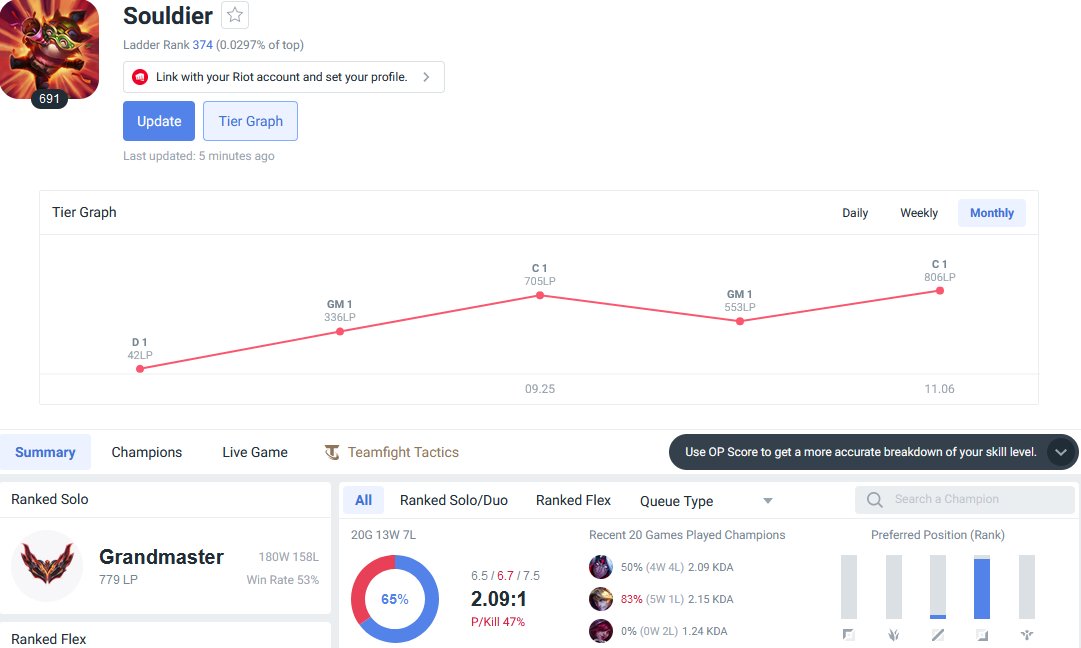Click the 11.06 date label
The height and width of the screenshot is (648, 1081).
(x=940, y=389)
